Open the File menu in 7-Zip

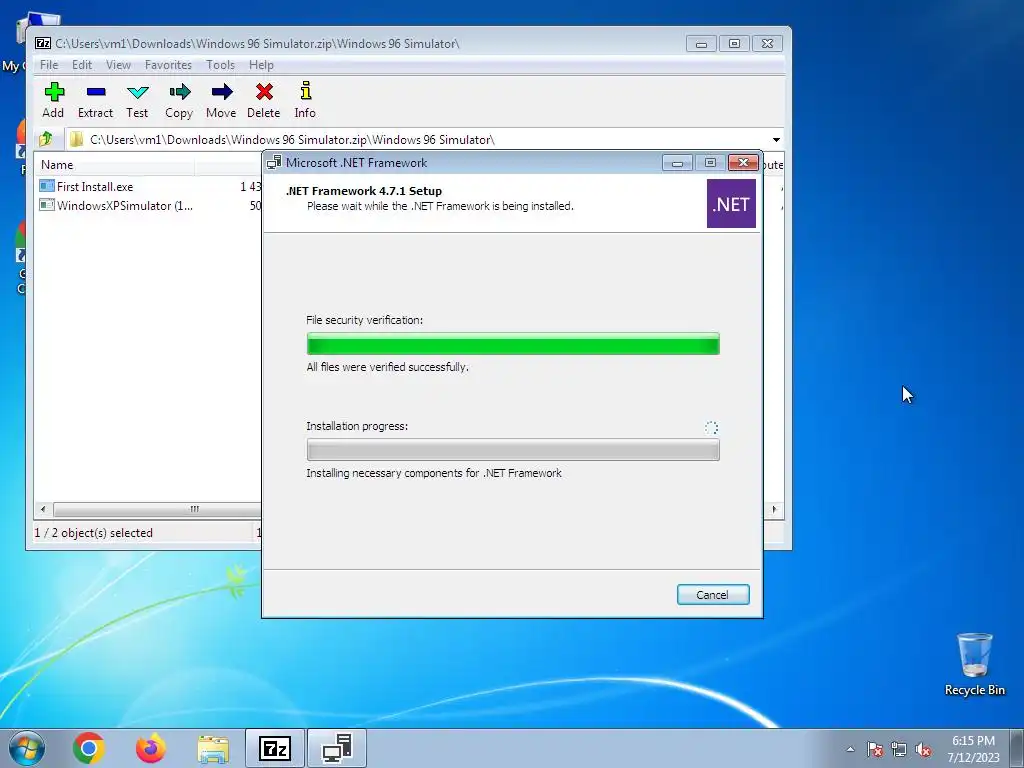49,65
